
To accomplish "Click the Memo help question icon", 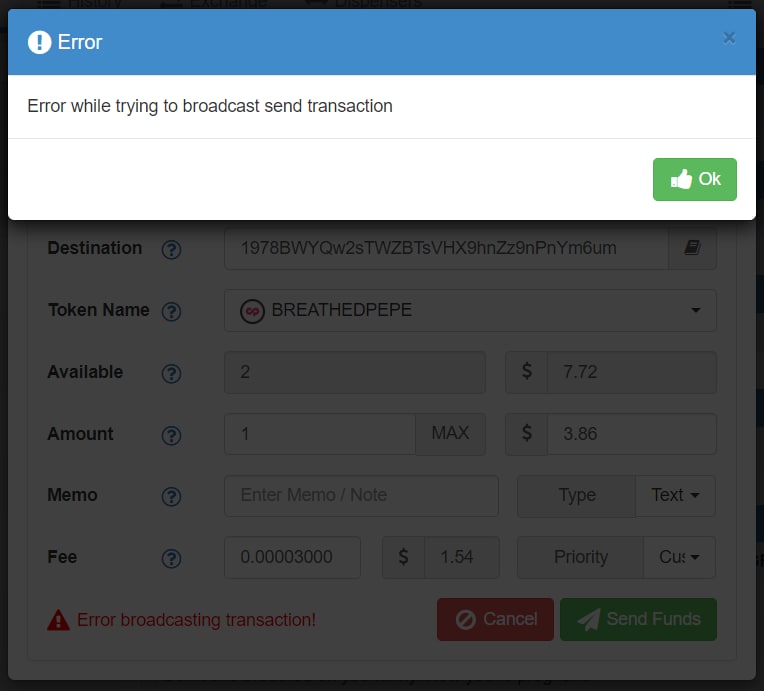I will point(171,496).
